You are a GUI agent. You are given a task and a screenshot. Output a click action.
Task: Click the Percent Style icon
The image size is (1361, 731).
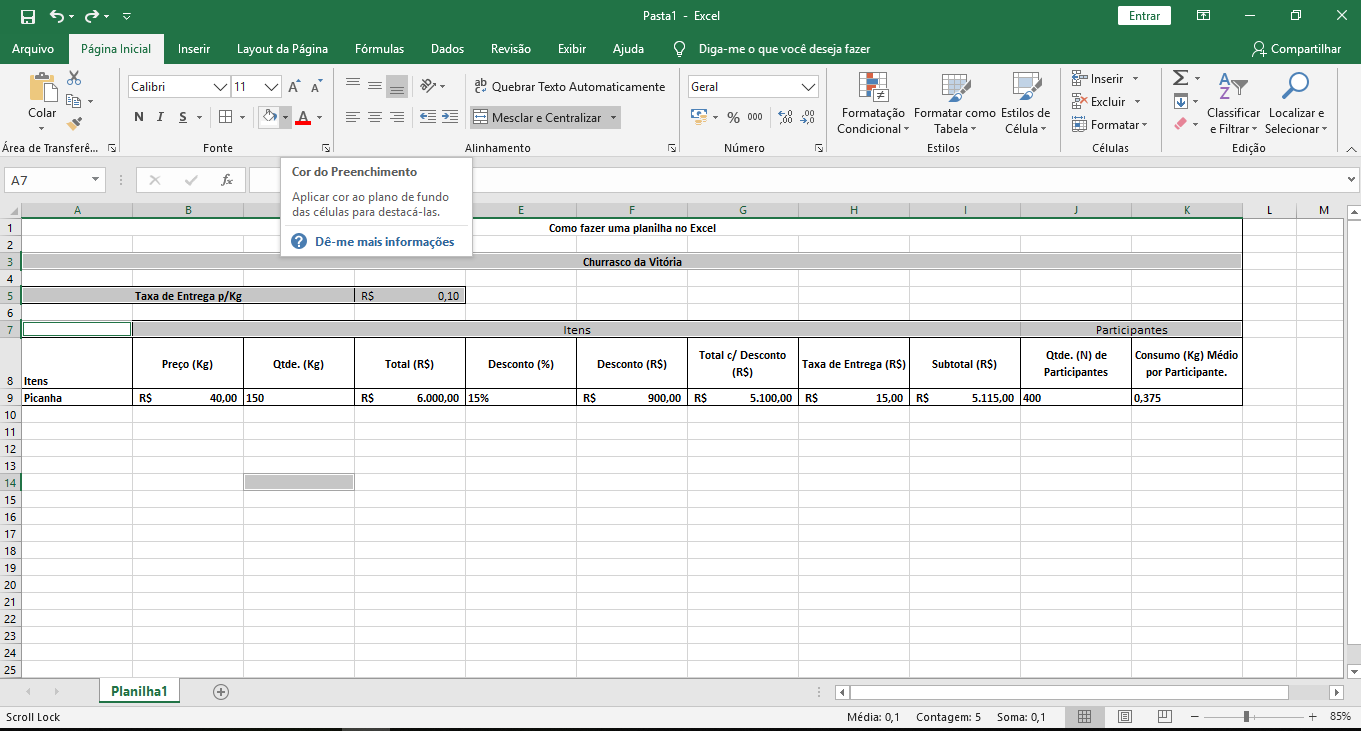(733, 117)
